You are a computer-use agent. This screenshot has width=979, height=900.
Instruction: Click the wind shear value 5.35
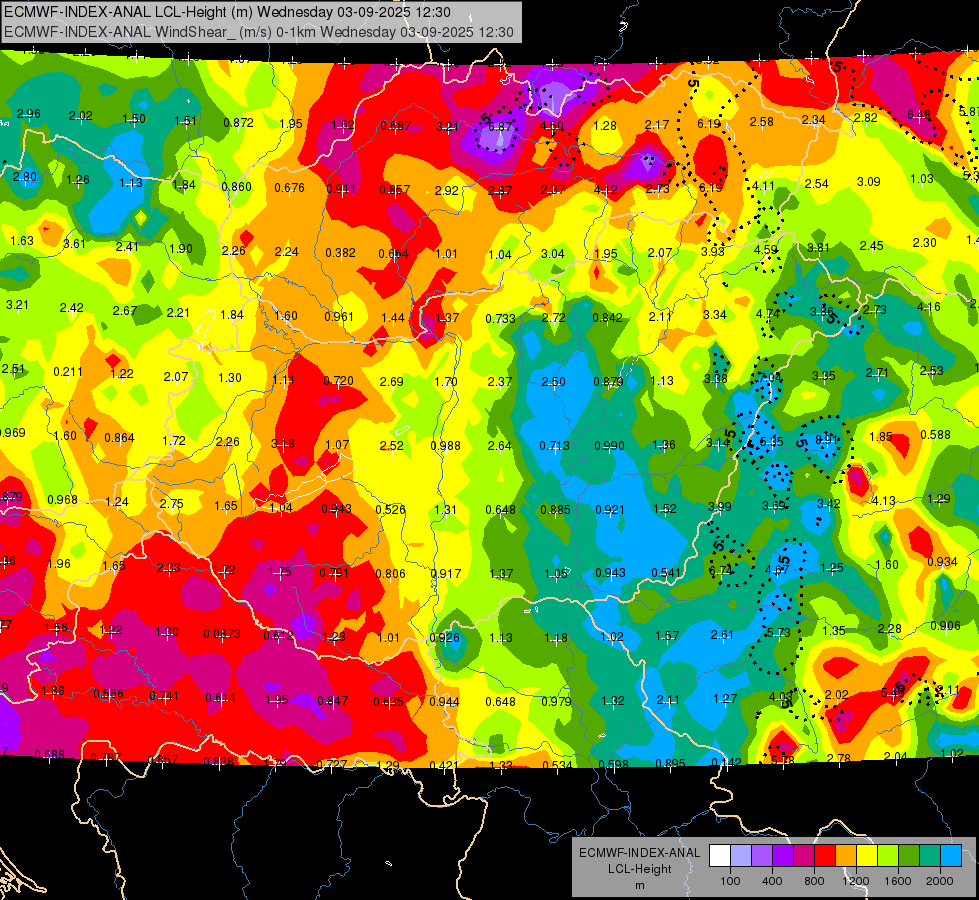[x=772, y=442]
